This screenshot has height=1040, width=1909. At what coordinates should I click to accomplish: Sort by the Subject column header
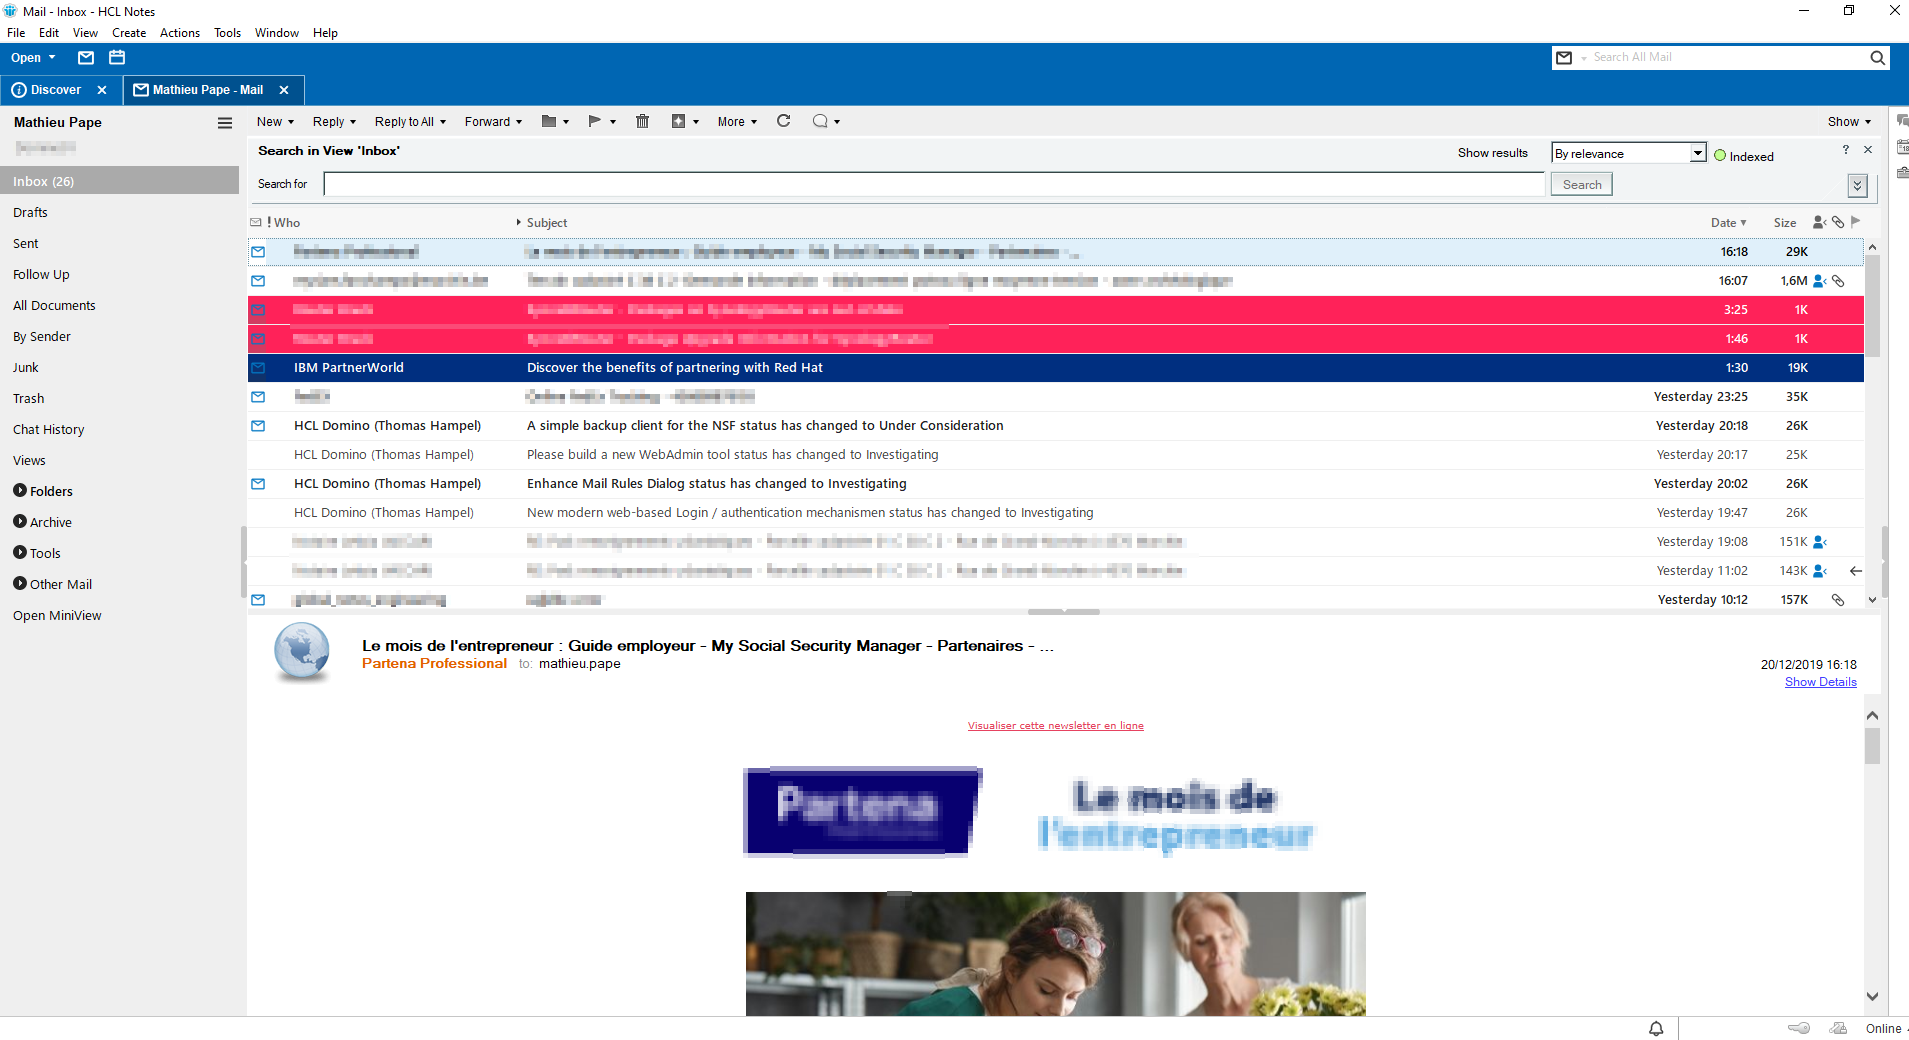(547, 223)
